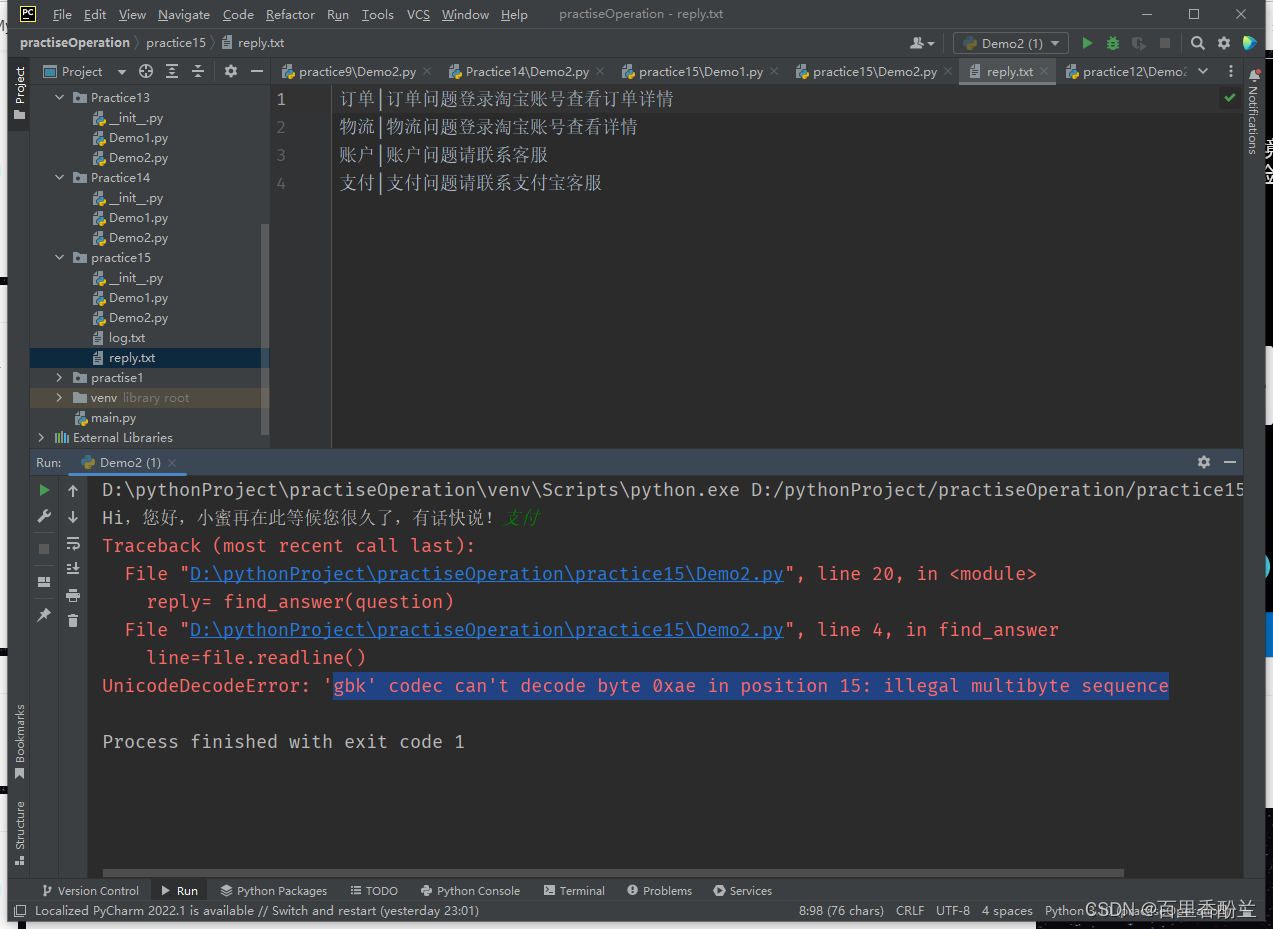Open the File menu
1273x929 pixels.
(x=62, y=14)
